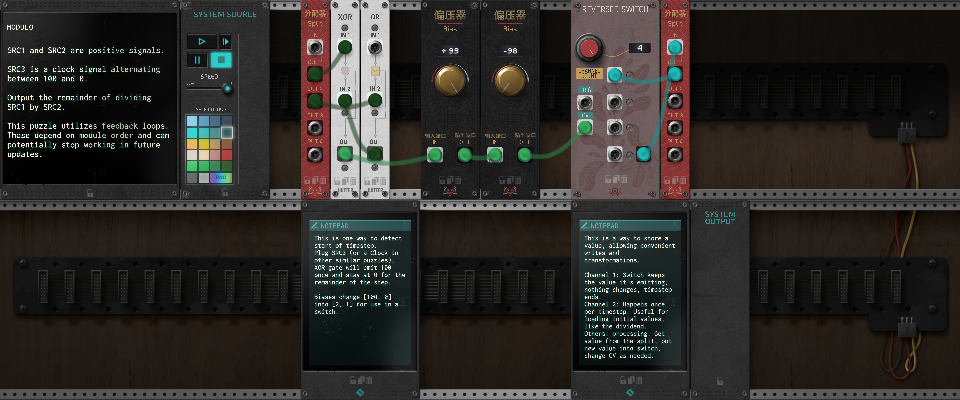This screenshot has height=400, width=960.
Task: Click the first Split module's empty IN jack
Action: tap(315, 47)
